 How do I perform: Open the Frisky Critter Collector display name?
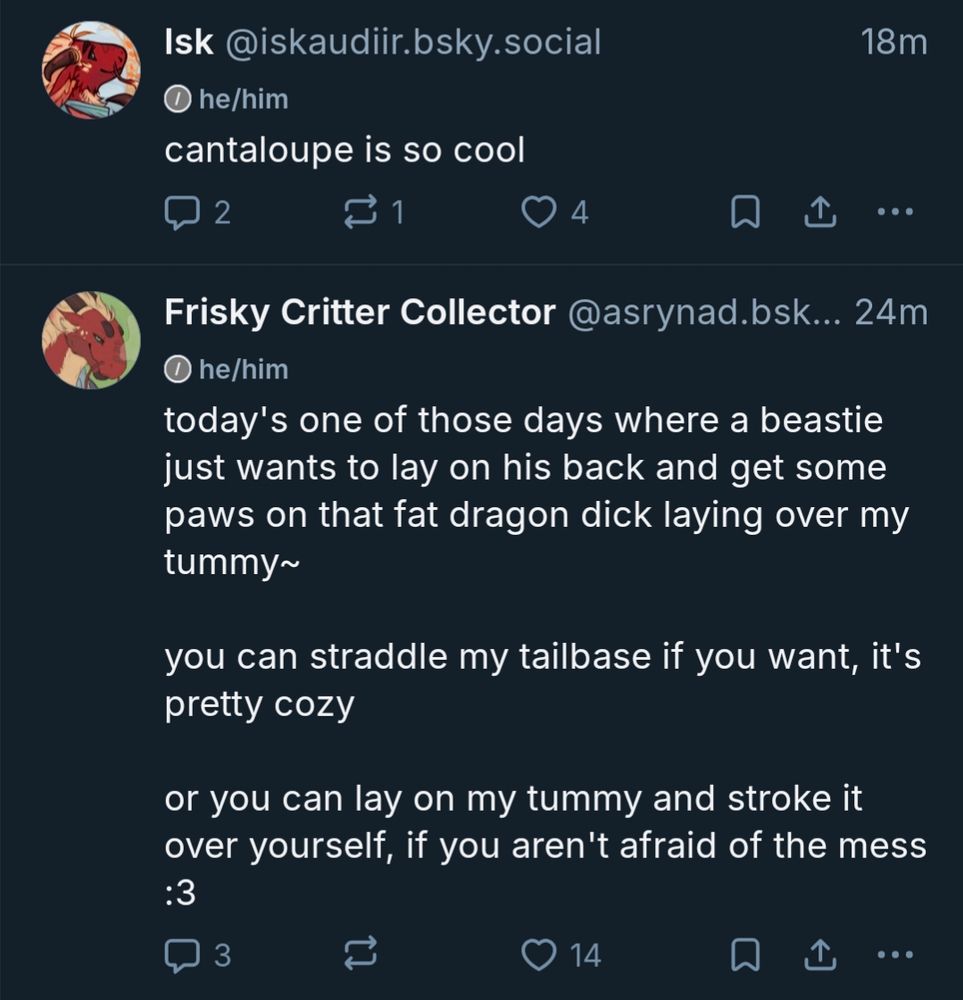point(360,313)
